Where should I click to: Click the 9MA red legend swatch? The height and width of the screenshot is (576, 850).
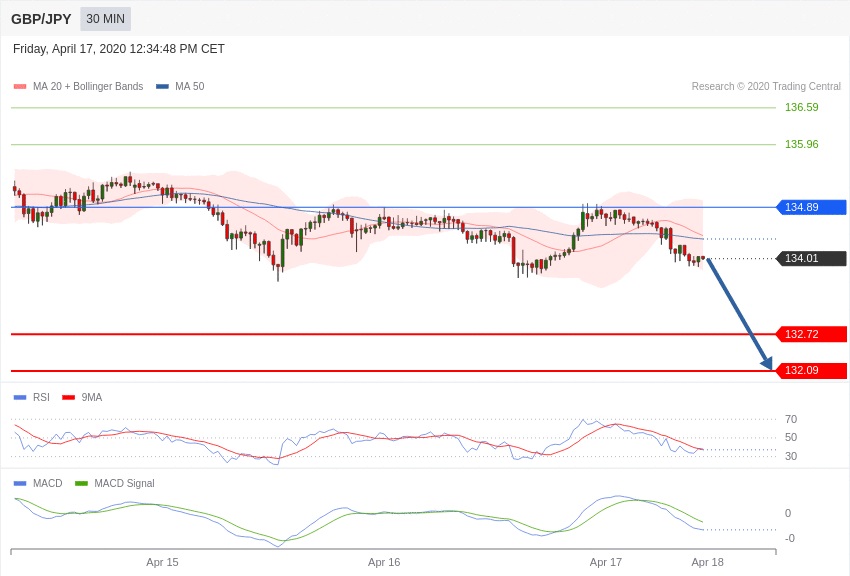pos(69,397)
